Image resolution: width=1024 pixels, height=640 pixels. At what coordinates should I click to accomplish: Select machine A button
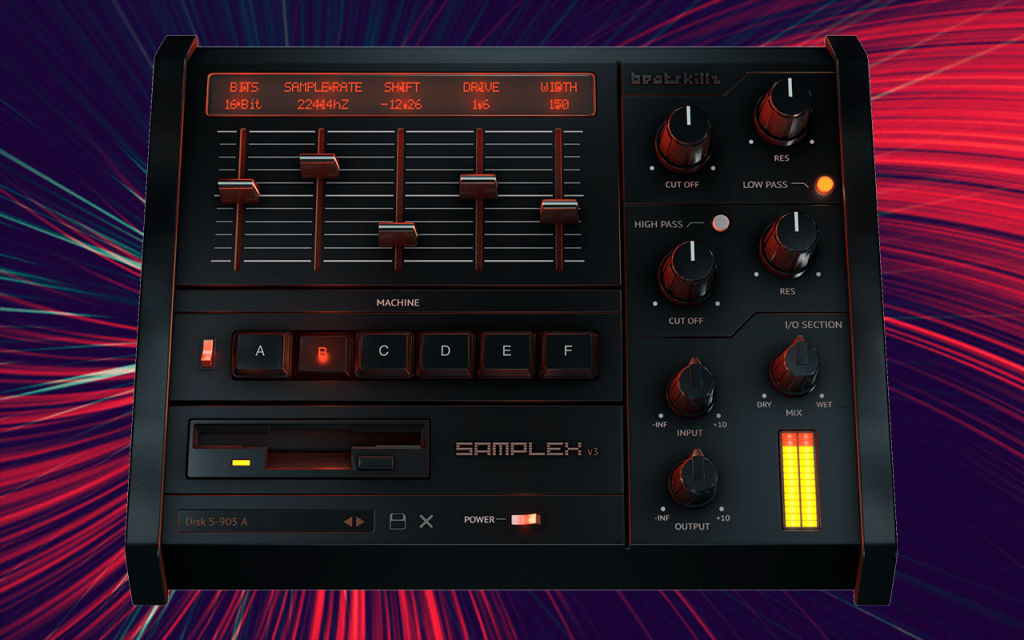pyautogui.click(x=261, y=355)
